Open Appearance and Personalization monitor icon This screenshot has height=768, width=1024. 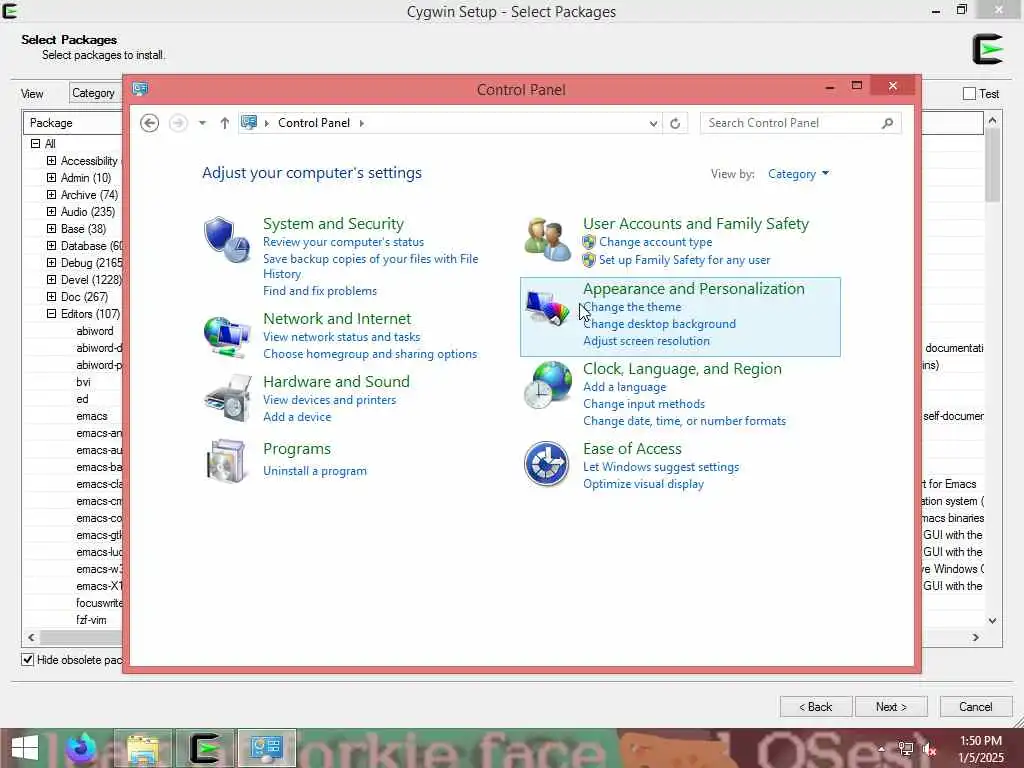tap(547, 307)
